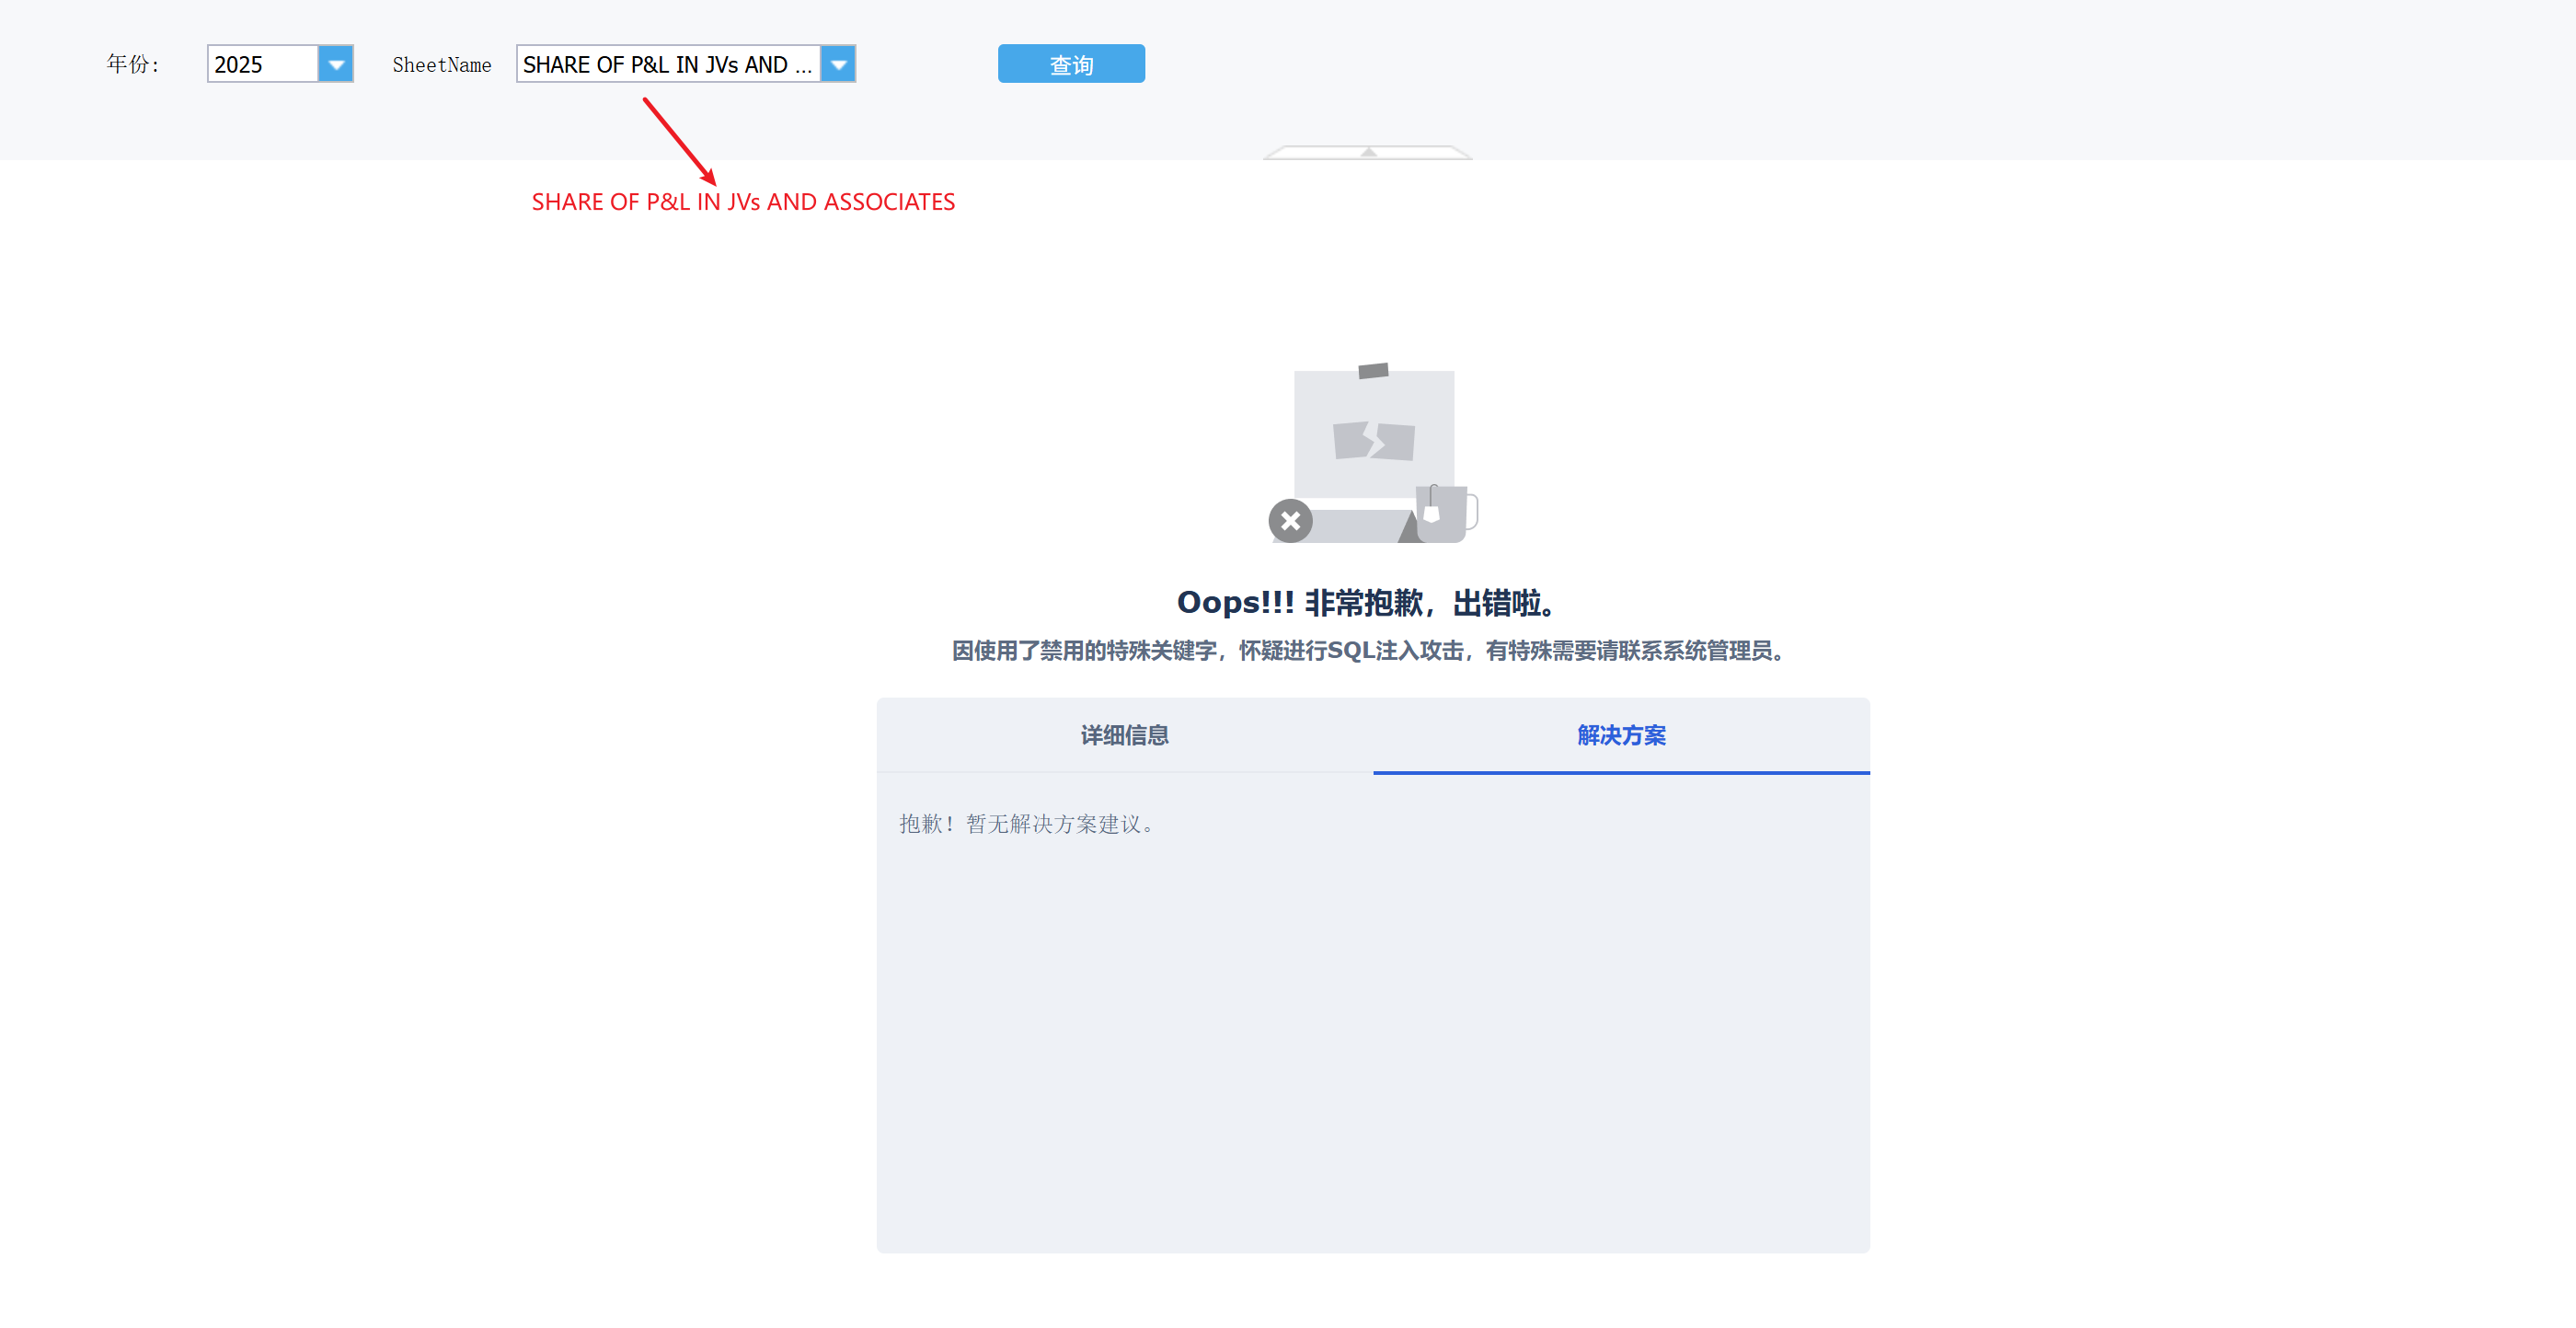This screenshot has width=2576, height=1328.
Task: Collapse the parameter panel with the up-arrow handle
Action: tap(1368, 152)
